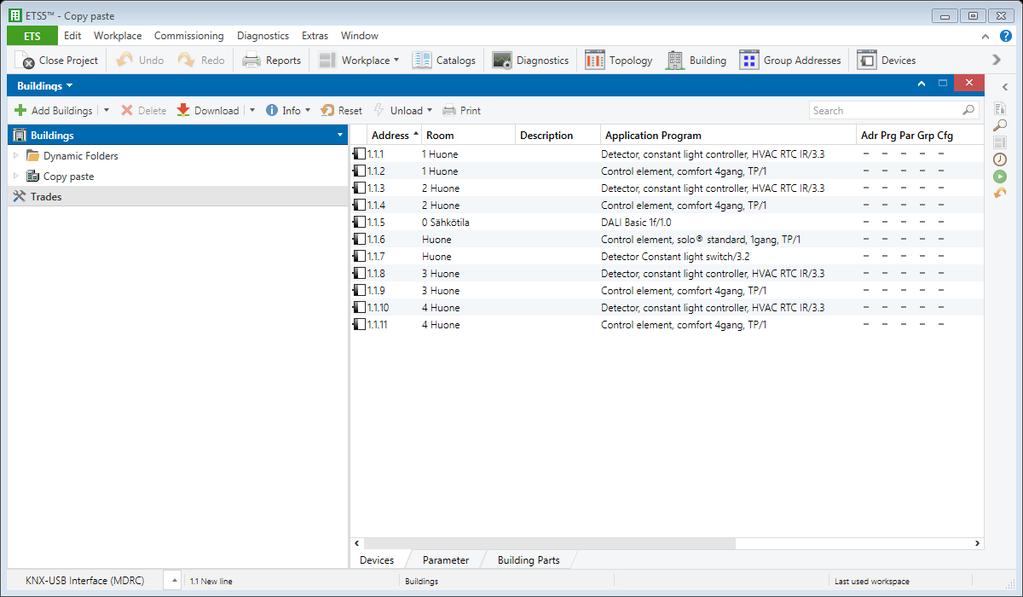Click the red Delete cross icon
Screen dimensions: 1023x597
coord(127,110)
